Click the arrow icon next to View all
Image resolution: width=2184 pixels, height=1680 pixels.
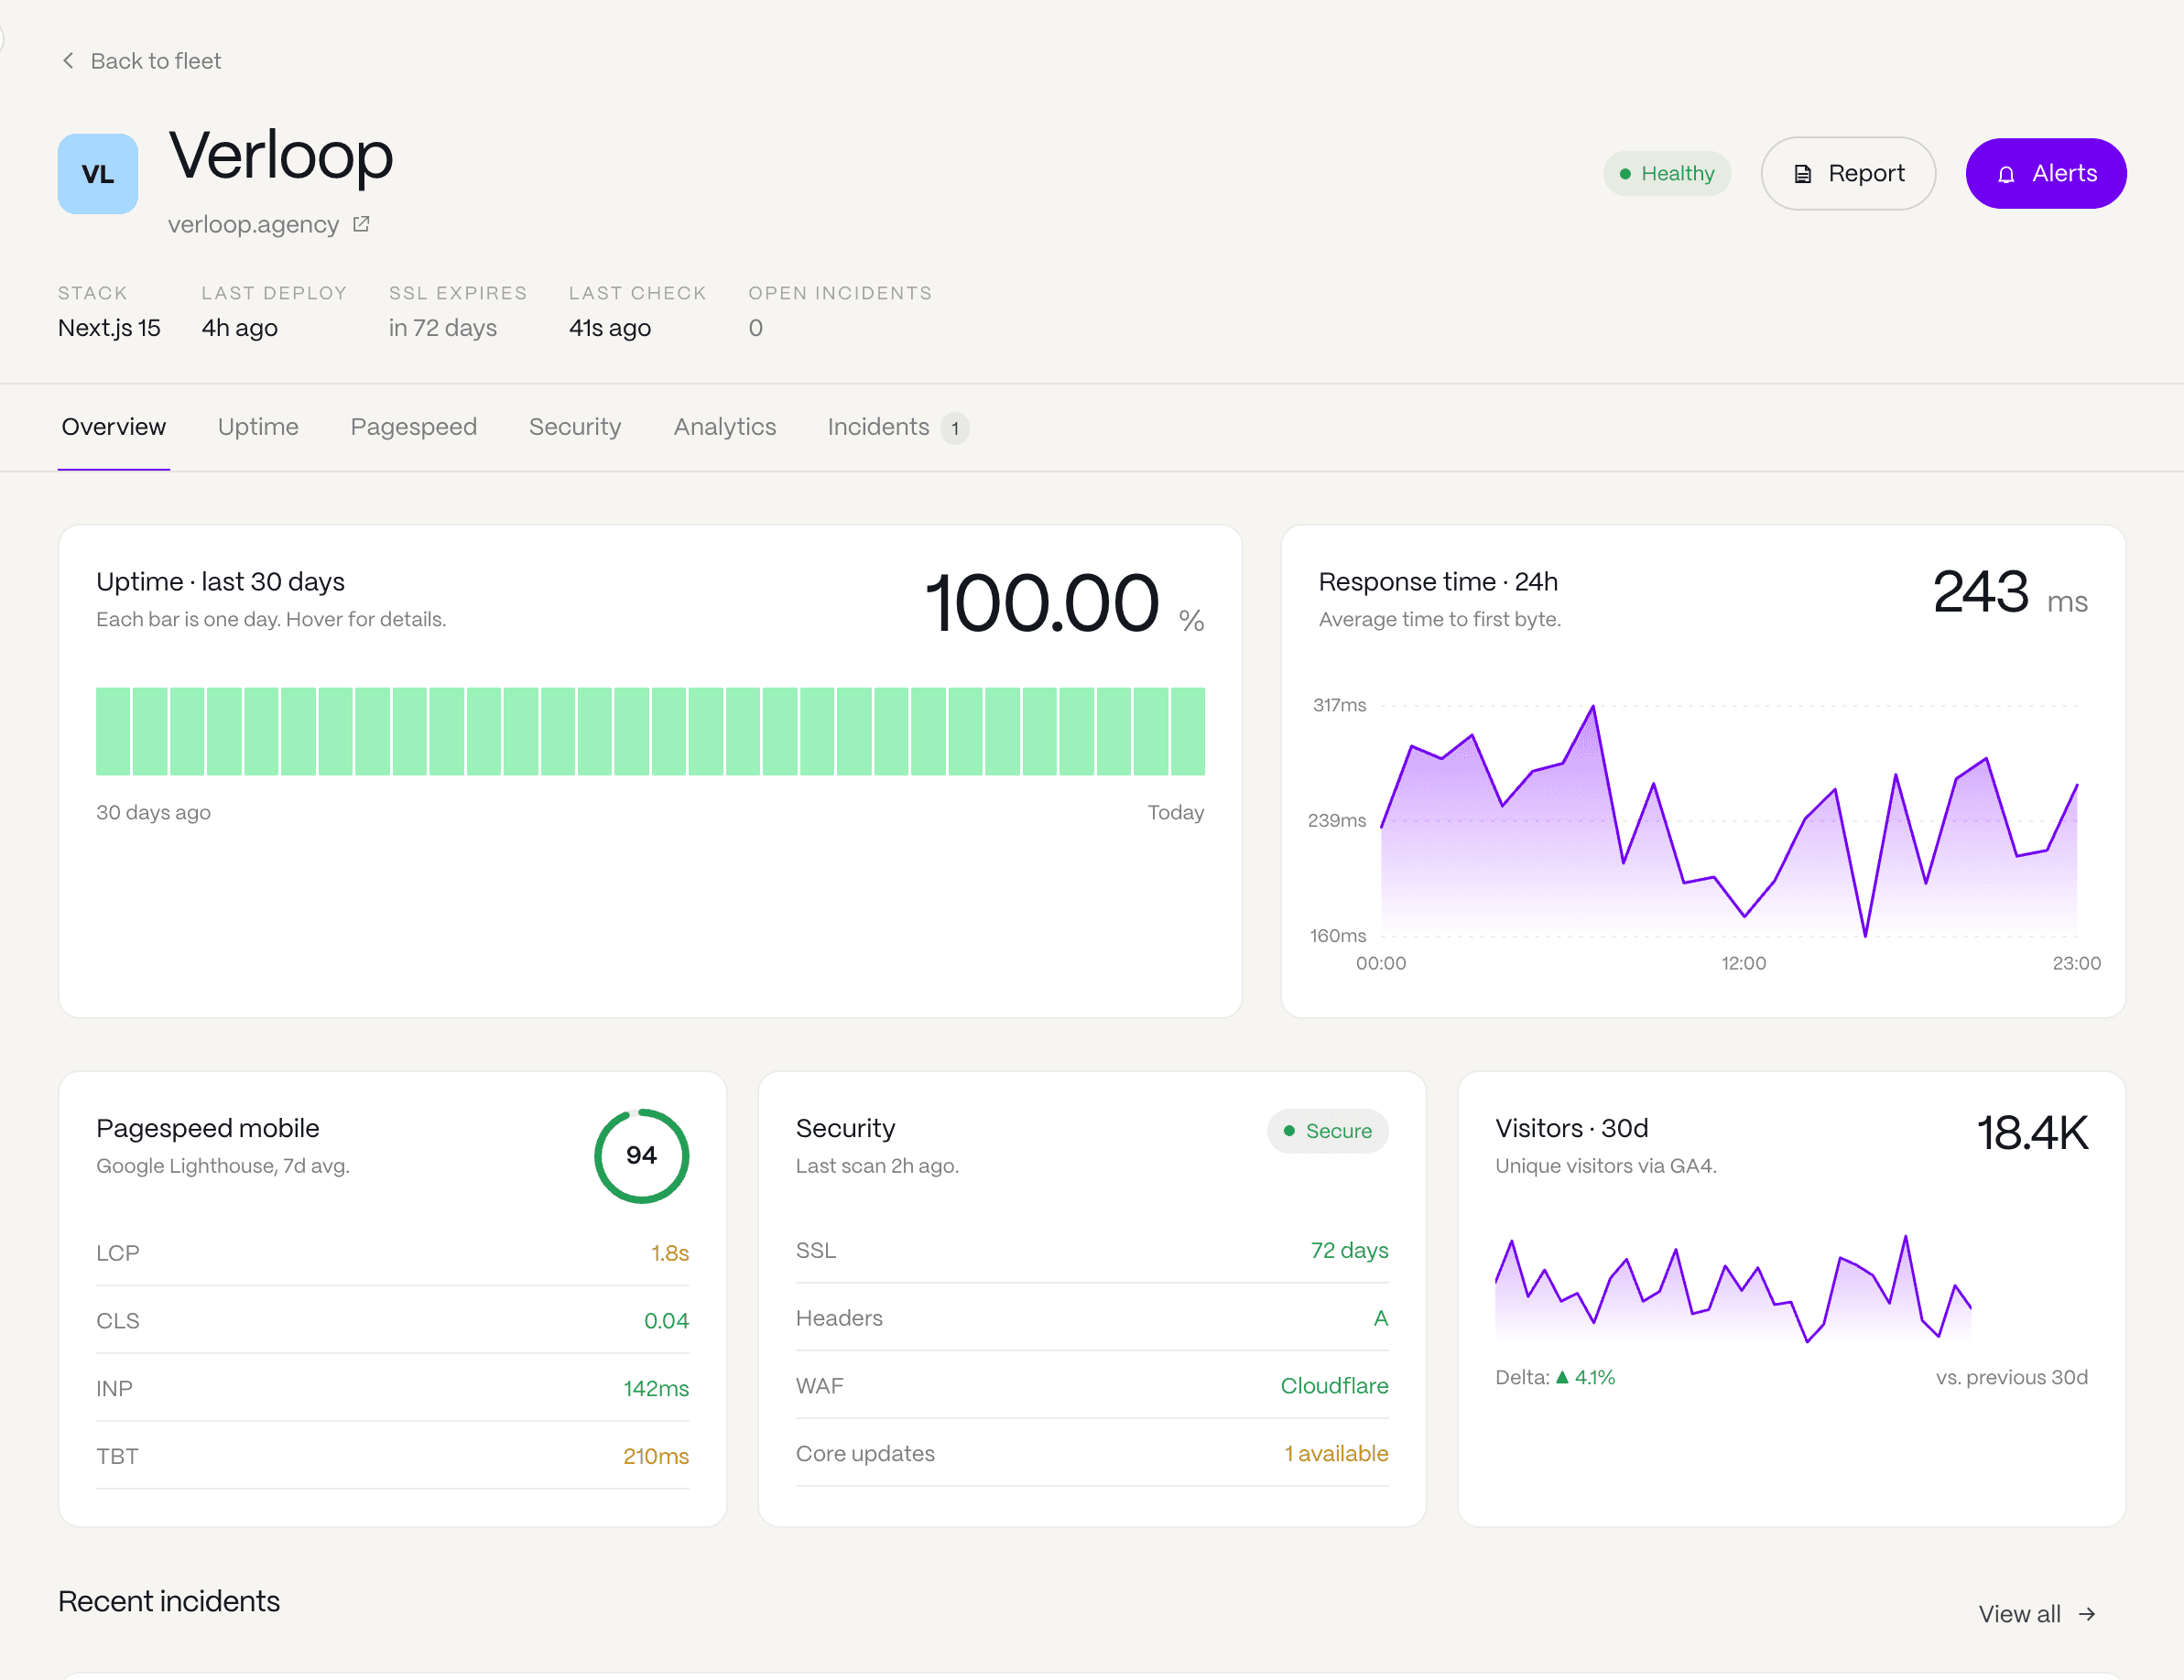[2087, 1614]
